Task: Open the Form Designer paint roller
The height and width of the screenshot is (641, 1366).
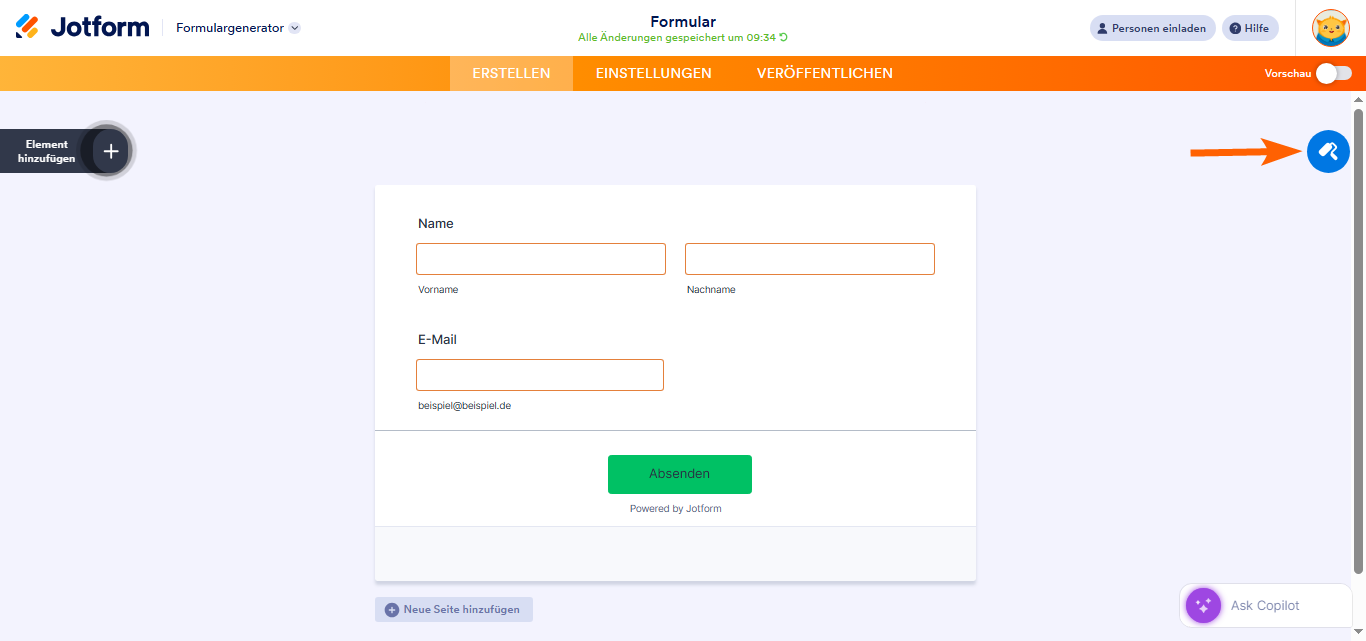Action: pos(1328,152)
